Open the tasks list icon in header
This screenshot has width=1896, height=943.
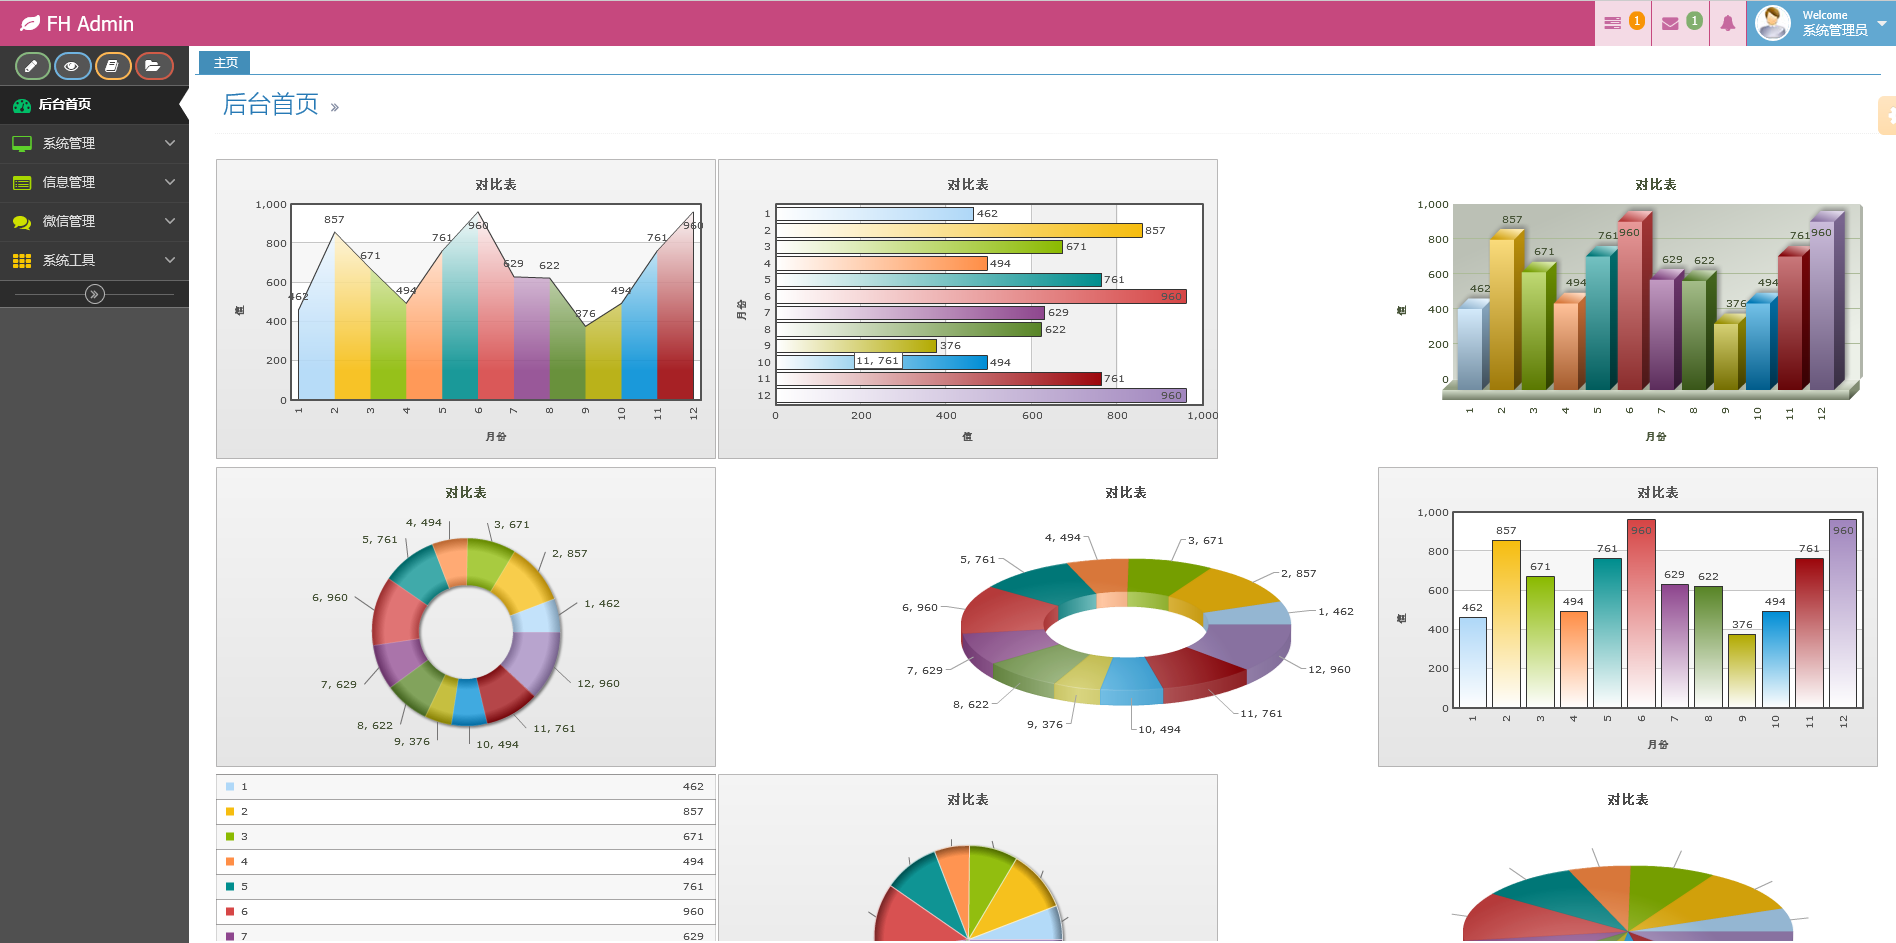pos(1613,23)
